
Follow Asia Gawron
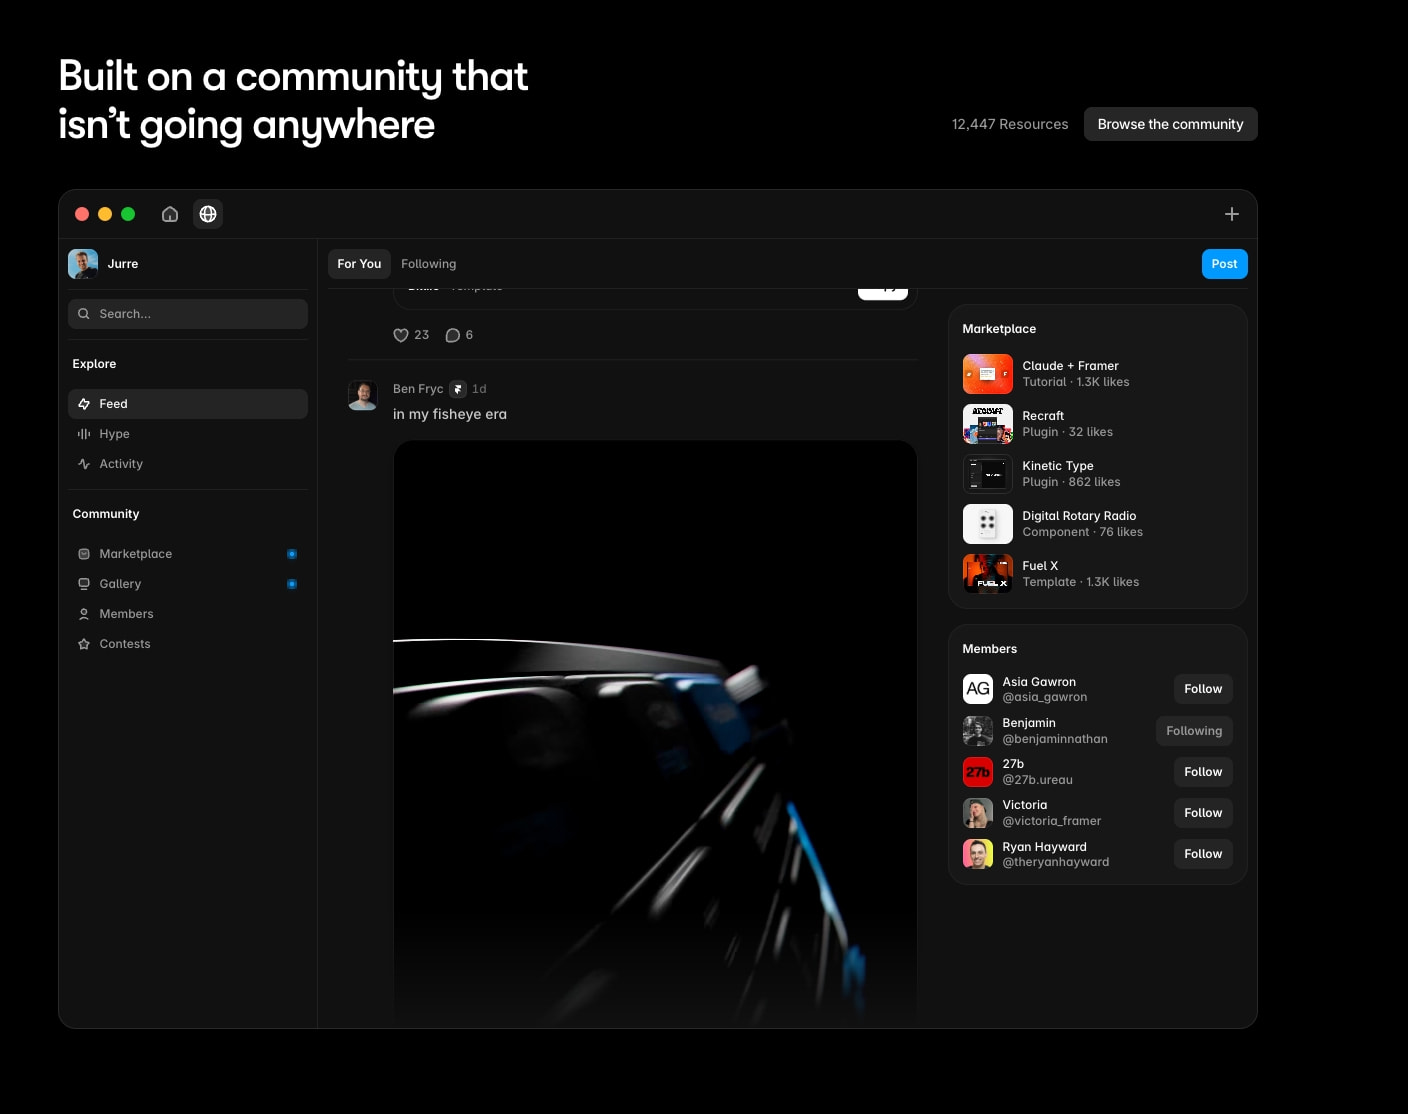1203,689
